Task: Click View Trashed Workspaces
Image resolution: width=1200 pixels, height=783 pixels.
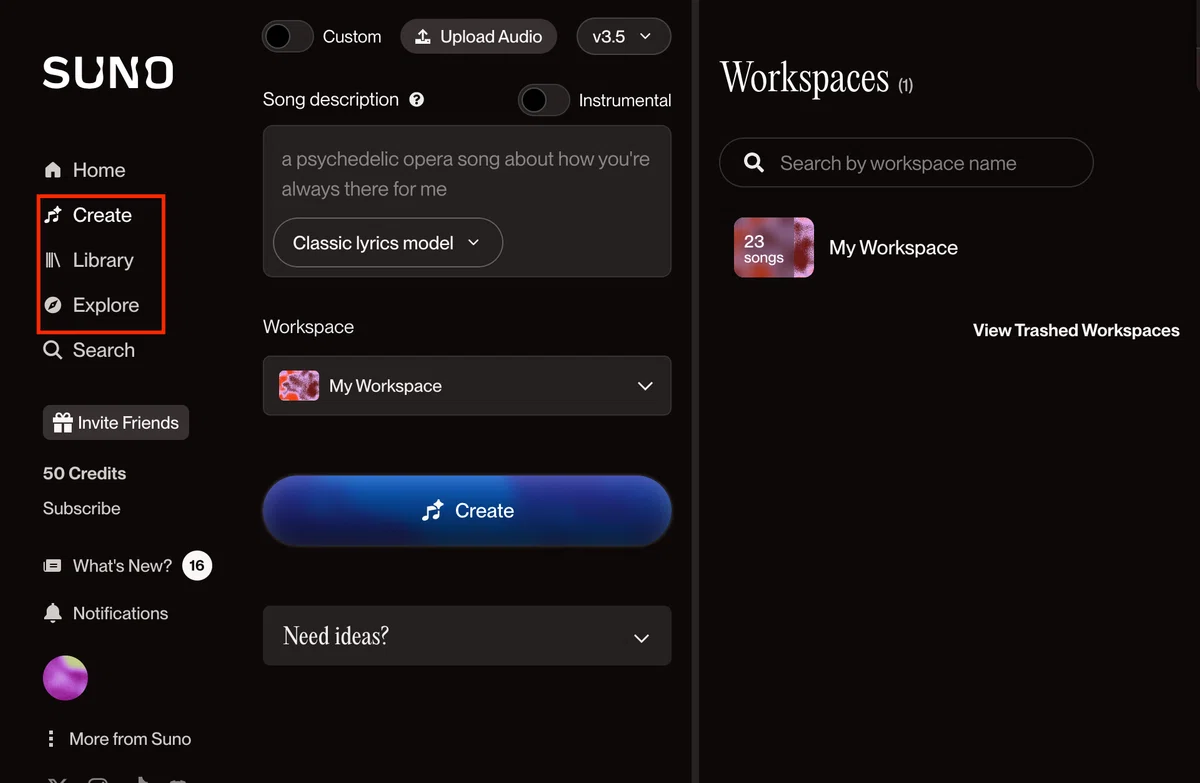Action: [1076, 330]
